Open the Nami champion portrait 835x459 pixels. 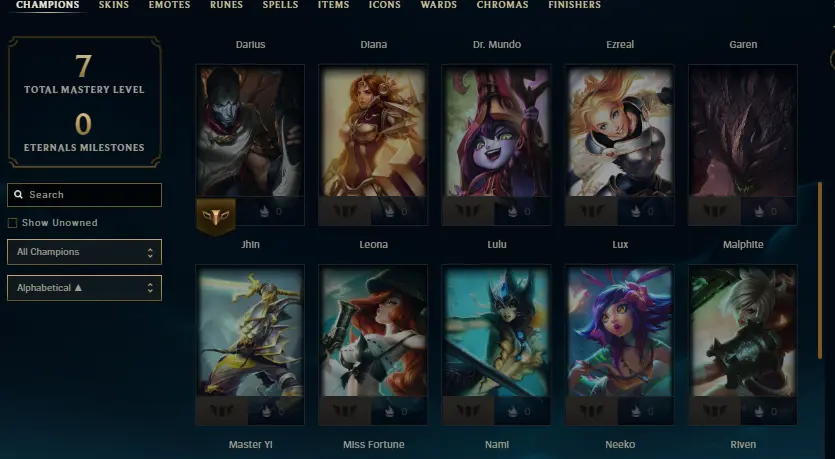point(496,331)
